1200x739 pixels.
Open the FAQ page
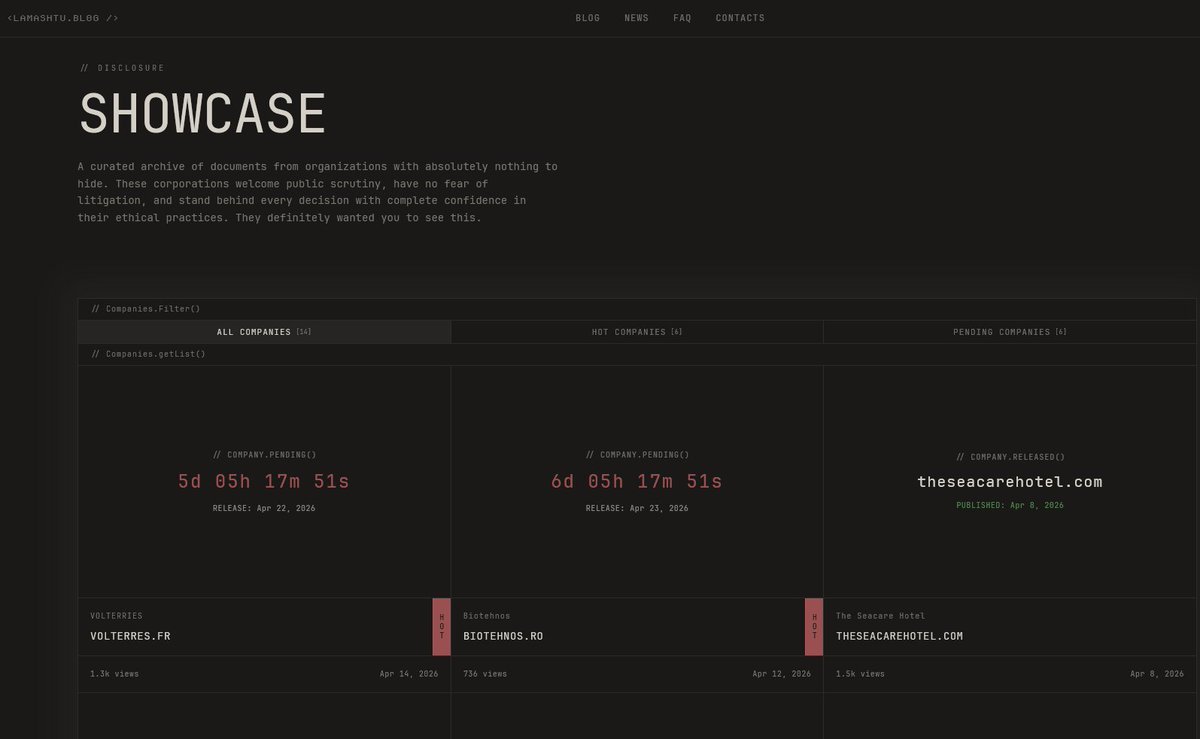(x=682, y=17)
